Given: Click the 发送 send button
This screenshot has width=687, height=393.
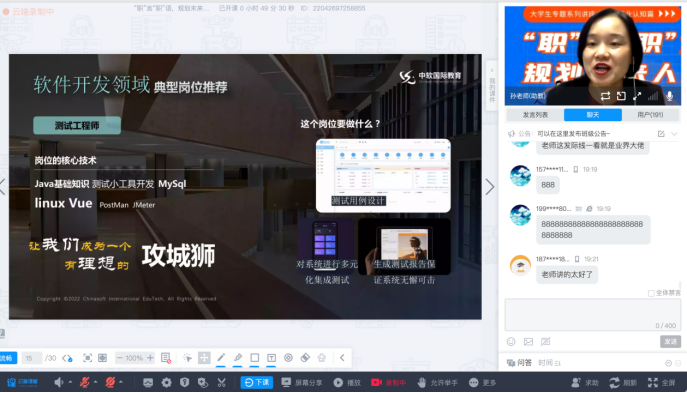Looking at the screenshot, I should coord(670,341).
